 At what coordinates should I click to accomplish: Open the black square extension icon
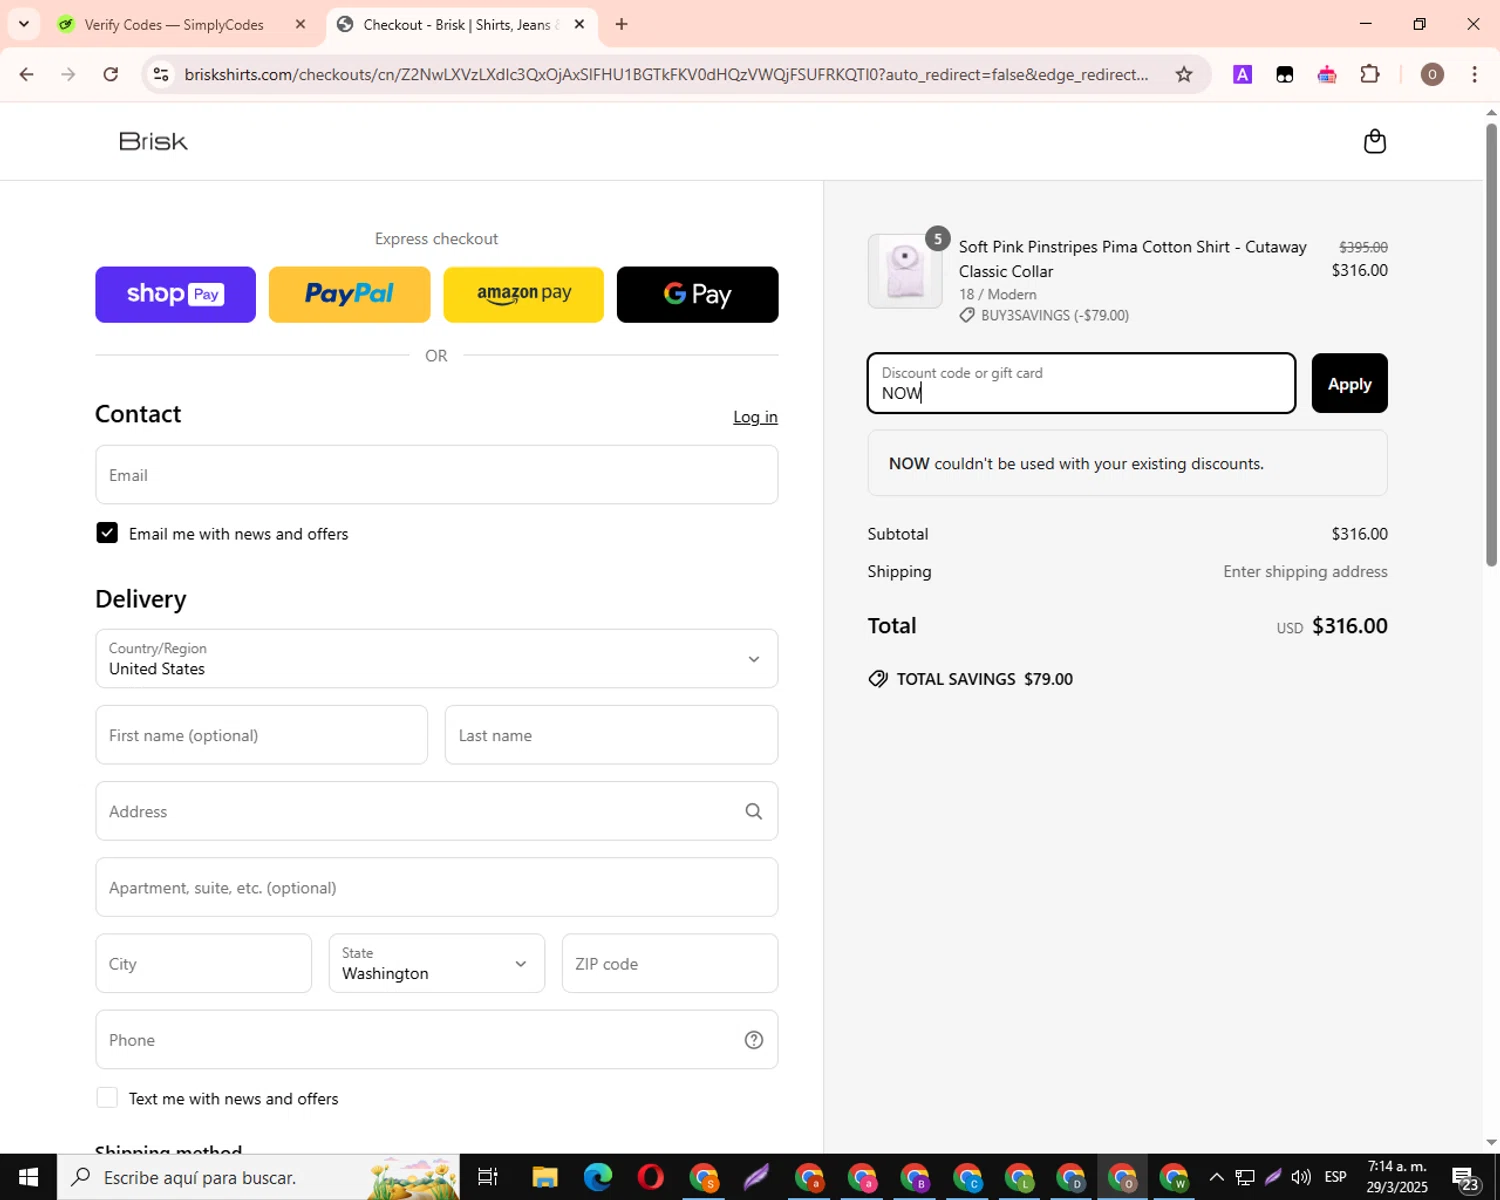[1285, 74]
